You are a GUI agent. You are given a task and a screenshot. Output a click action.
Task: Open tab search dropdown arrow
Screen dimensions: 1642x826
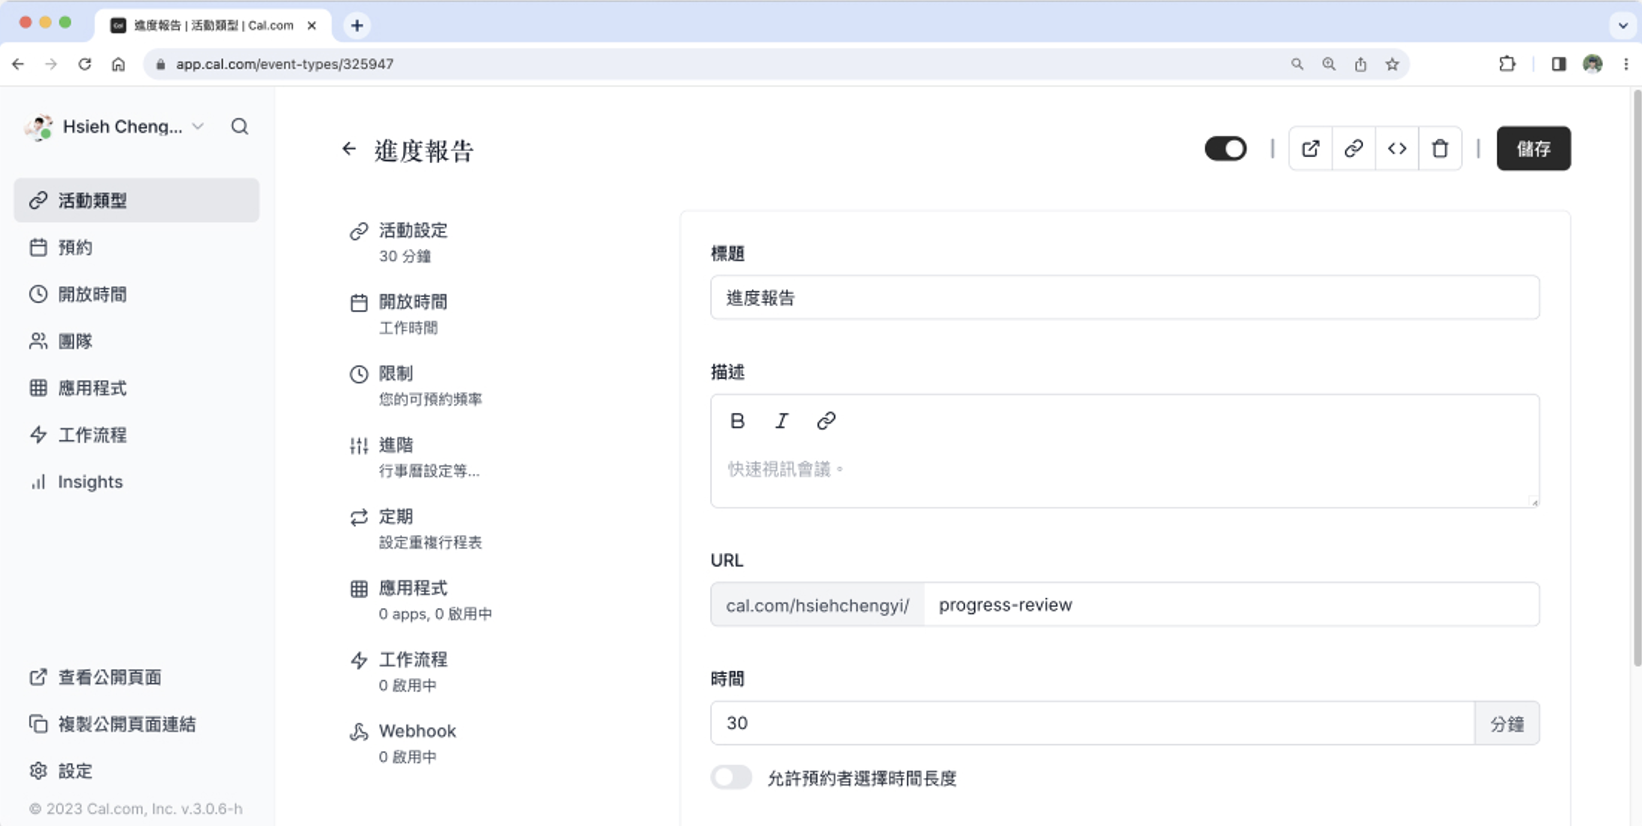point(1622,25)
